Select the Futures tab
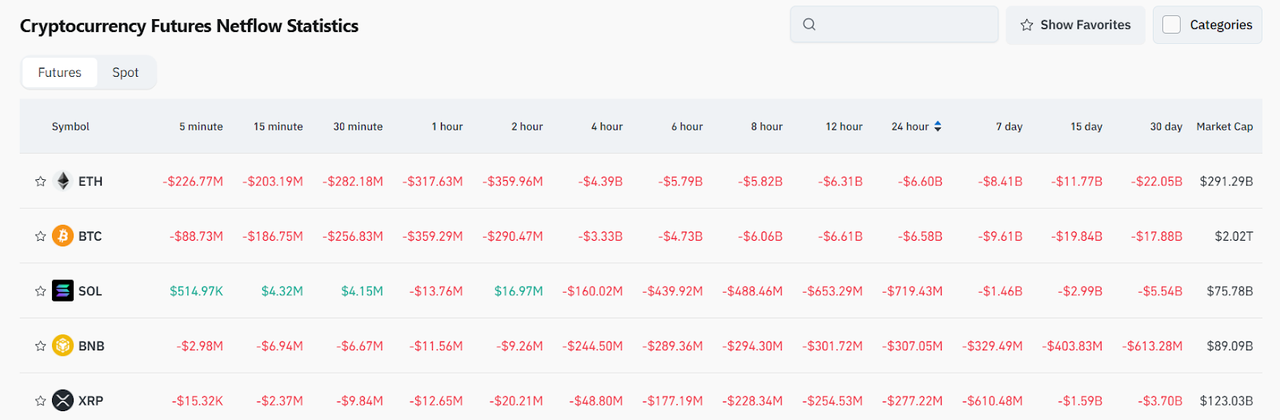Viewport: 1280px width, 420px height. [60, 73]
